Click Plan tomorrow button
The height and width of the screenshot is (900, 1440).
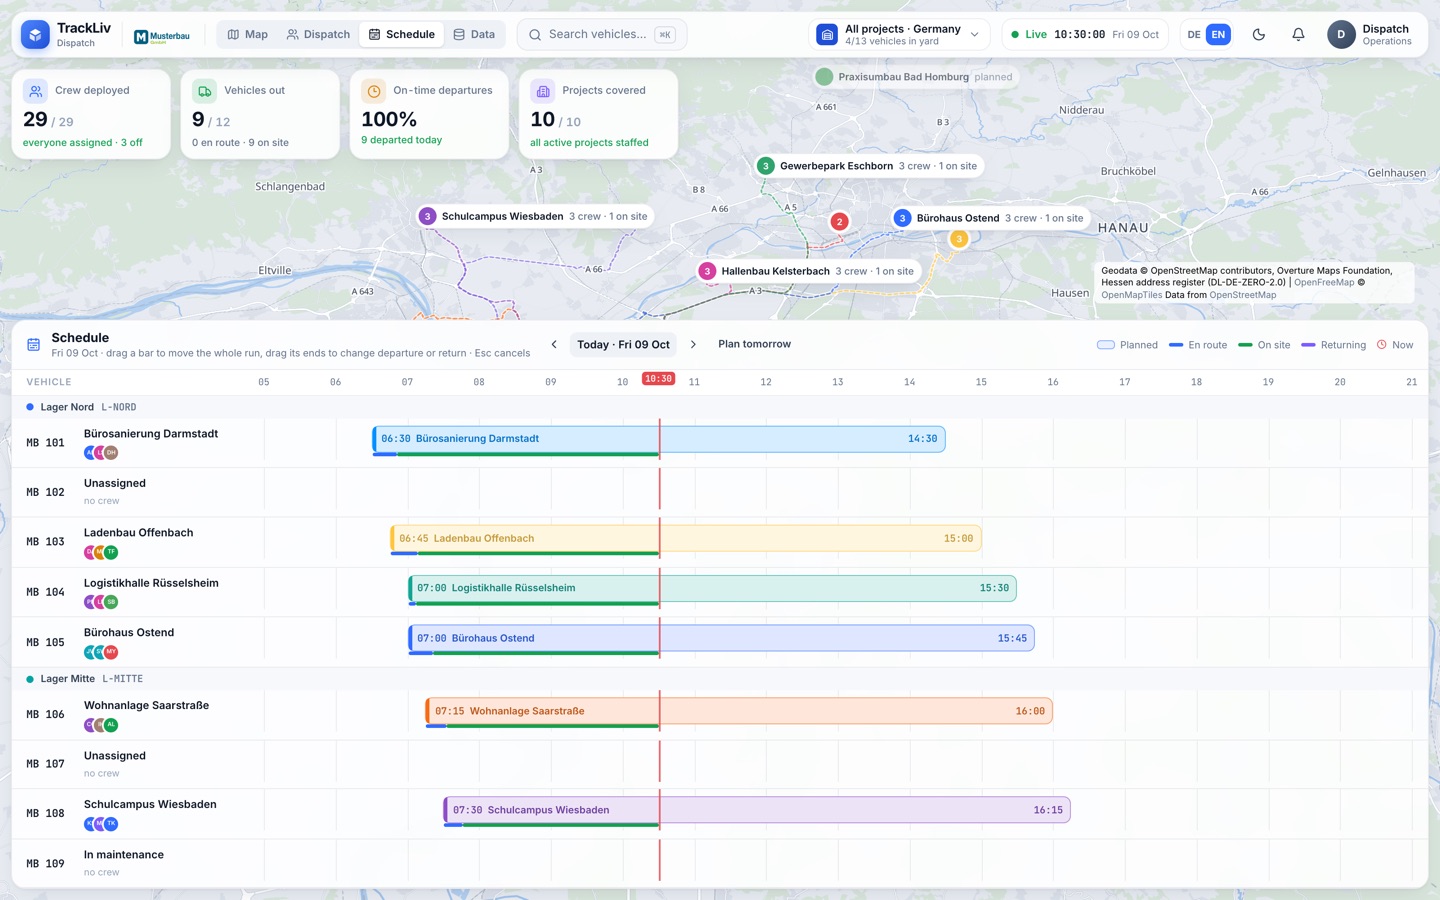coord(754,344)
